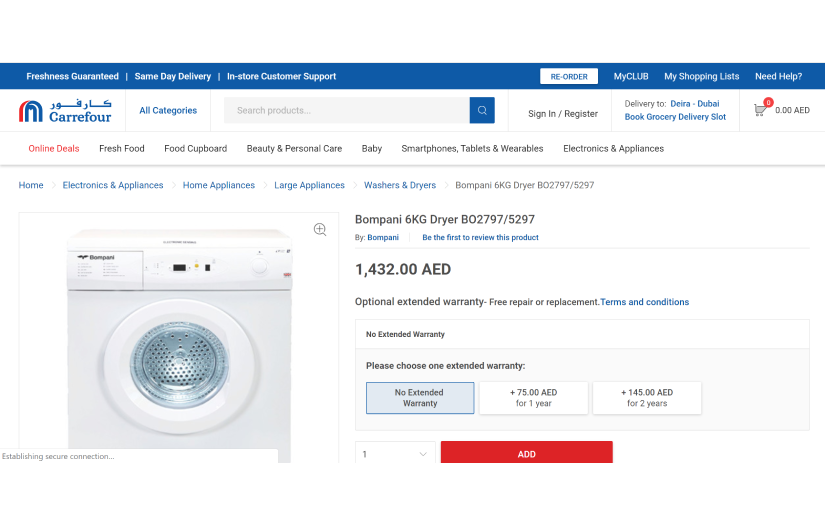
Task: Open Baby category
Action: (x=371, y=148)
